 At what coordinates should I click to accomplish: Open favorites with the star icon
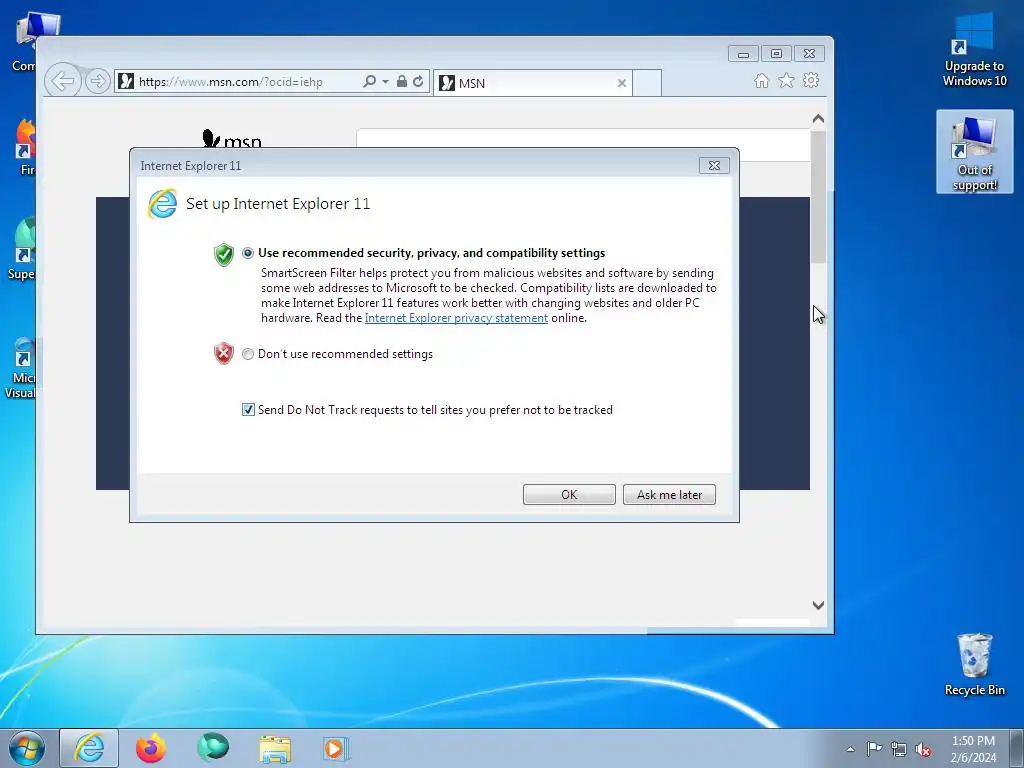(786, 80)
